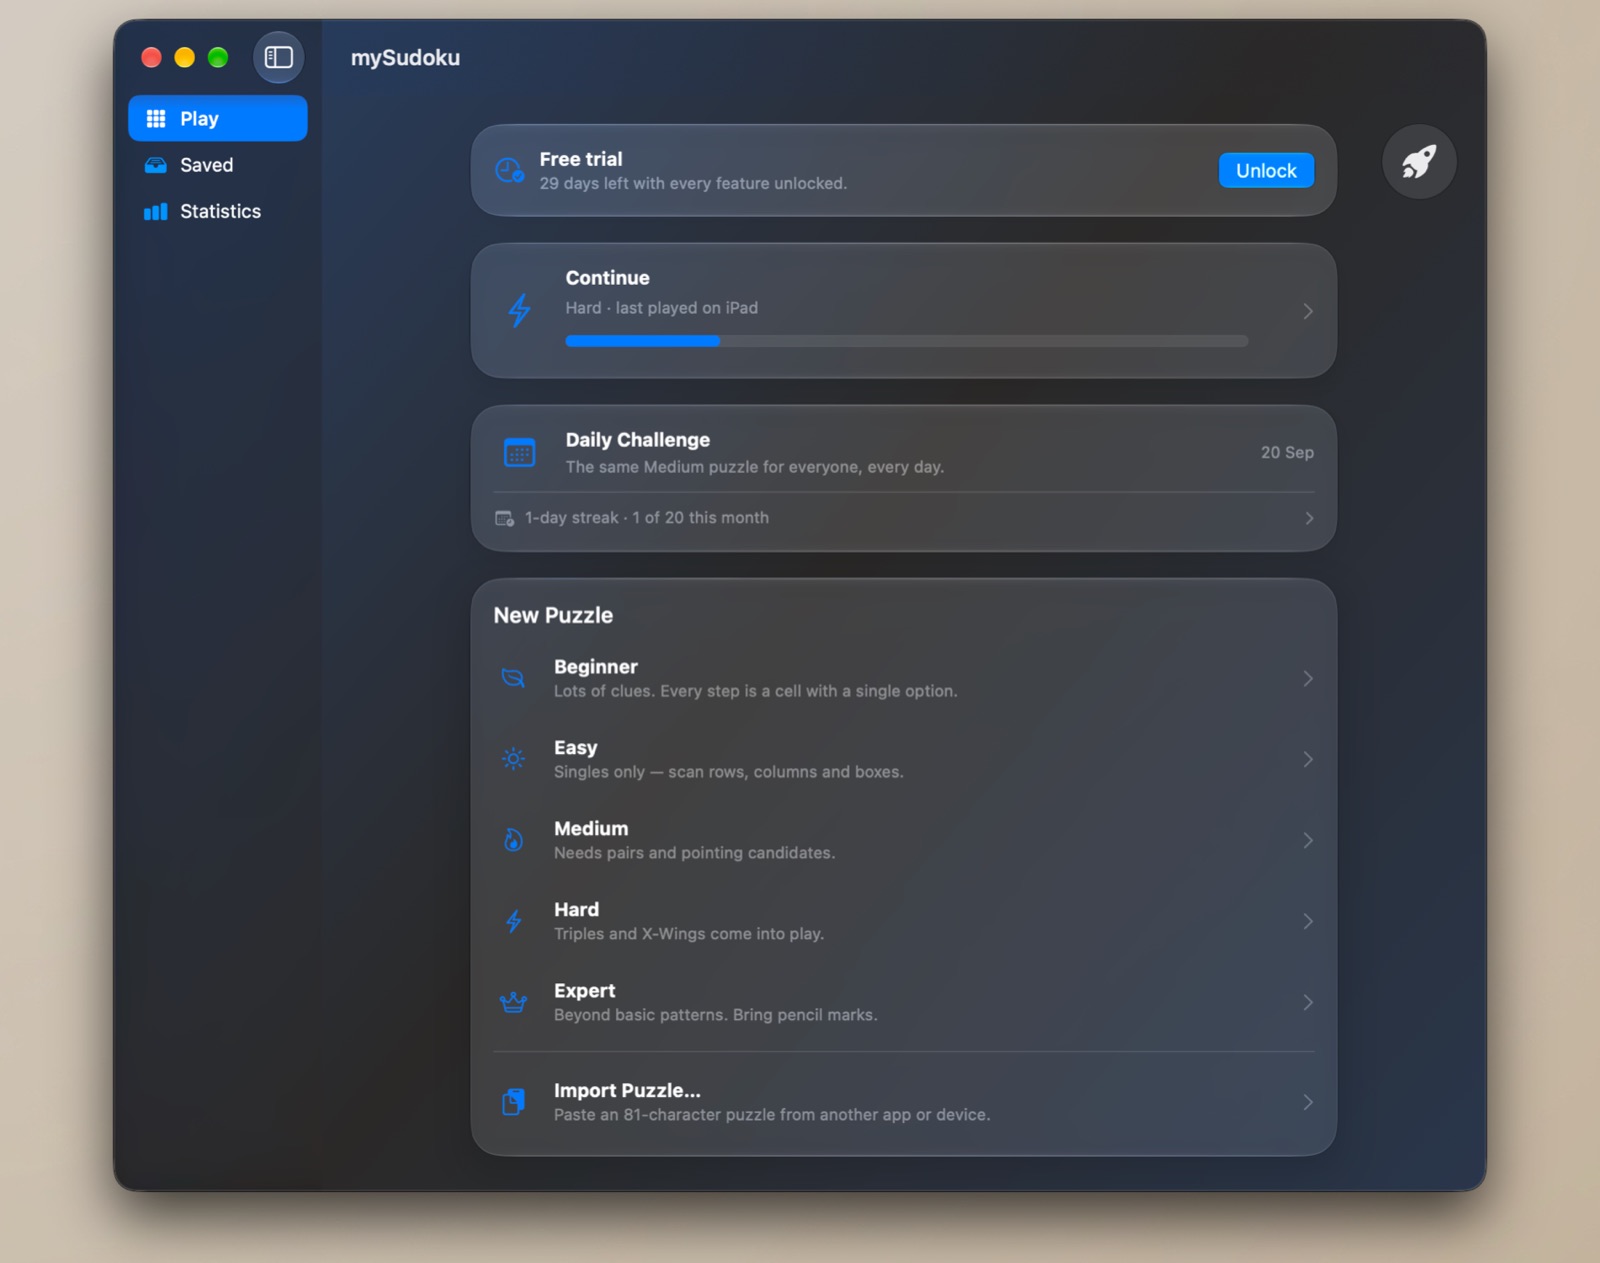1600x1263 pixels.
Task: Open the Daily Challenge card title
Action: (x=638, y=440)
